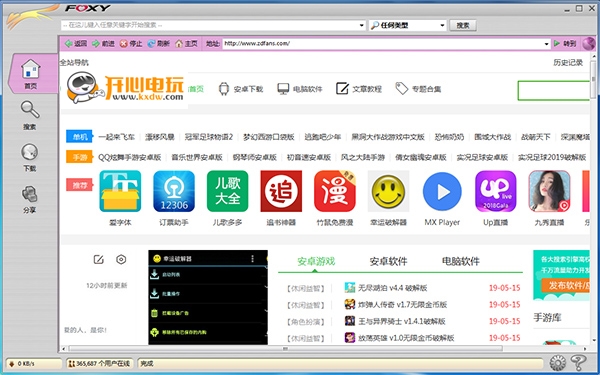Click the 搜索 search button
The height and width of the screenshot is (375, 600).
(x=463, y=25)
